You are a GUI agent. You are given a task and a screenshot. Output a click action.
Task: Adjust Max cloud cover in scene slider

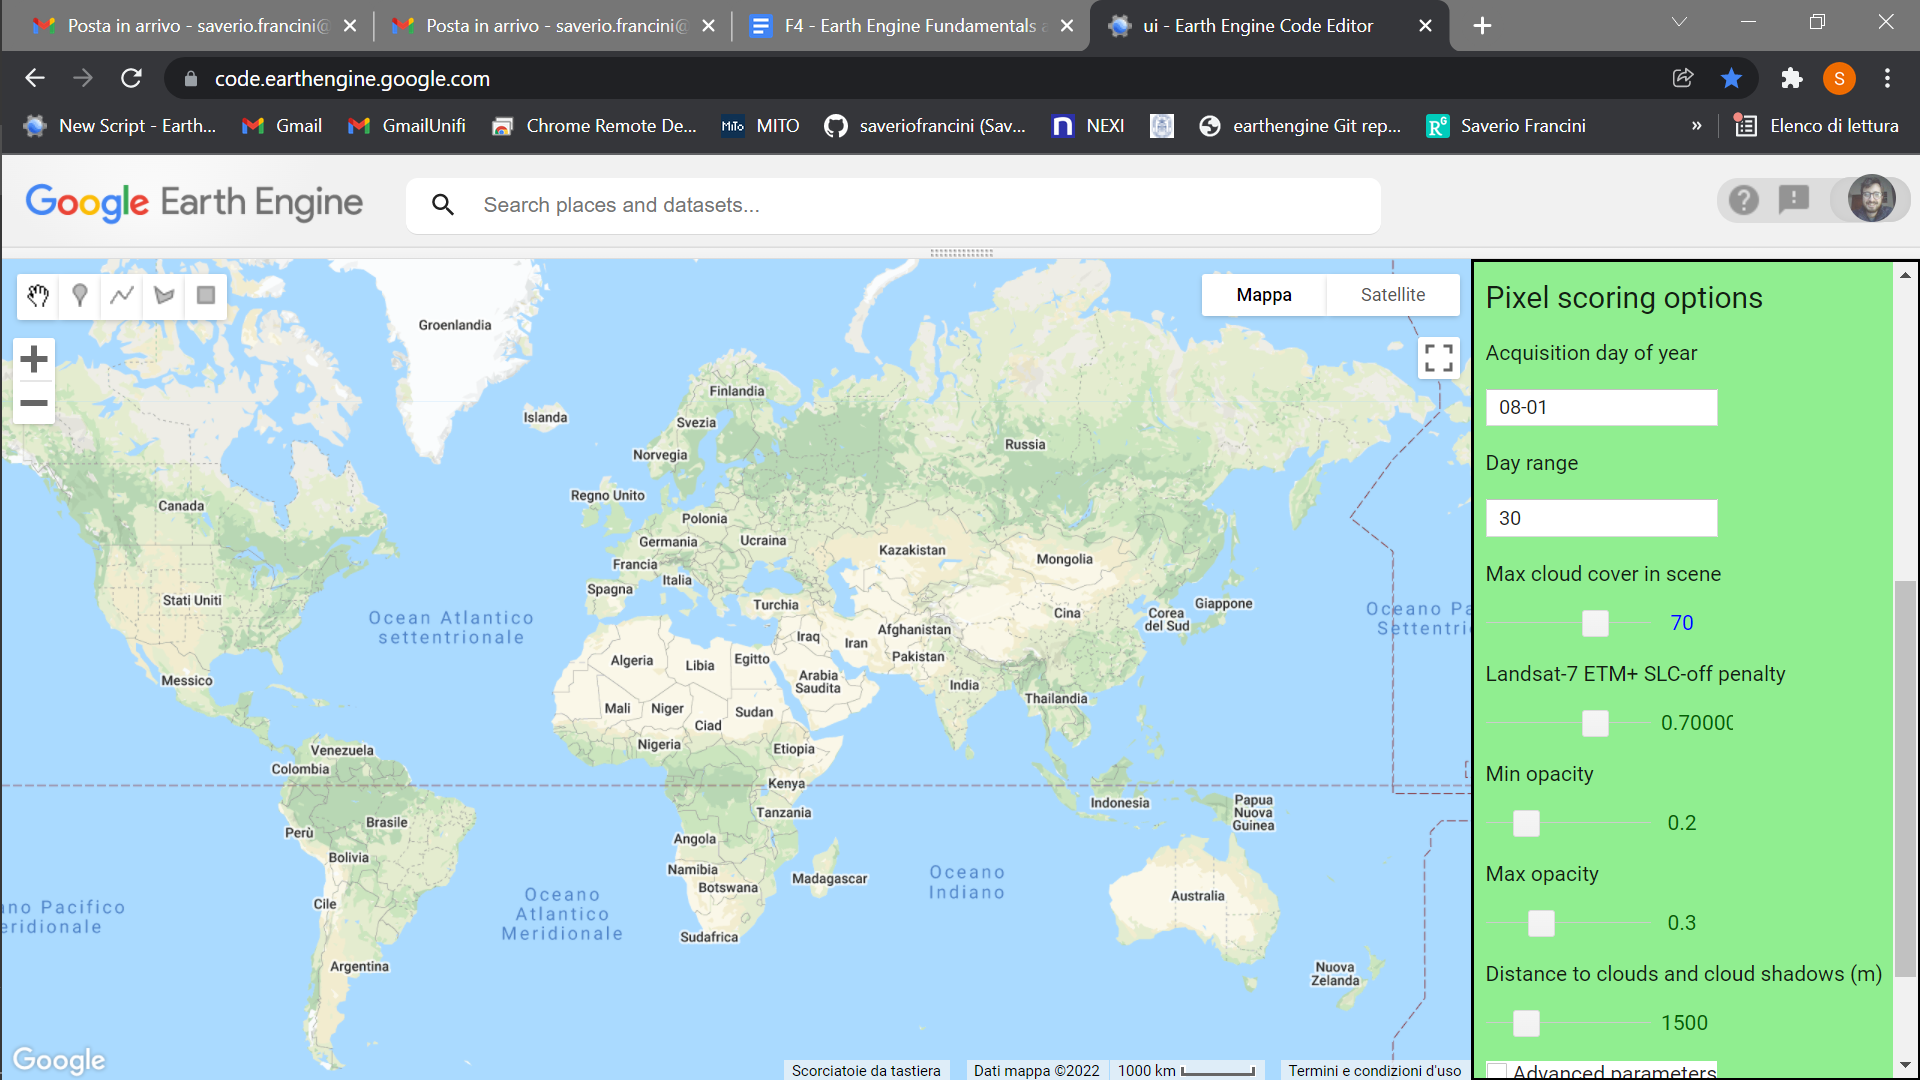1595,623
